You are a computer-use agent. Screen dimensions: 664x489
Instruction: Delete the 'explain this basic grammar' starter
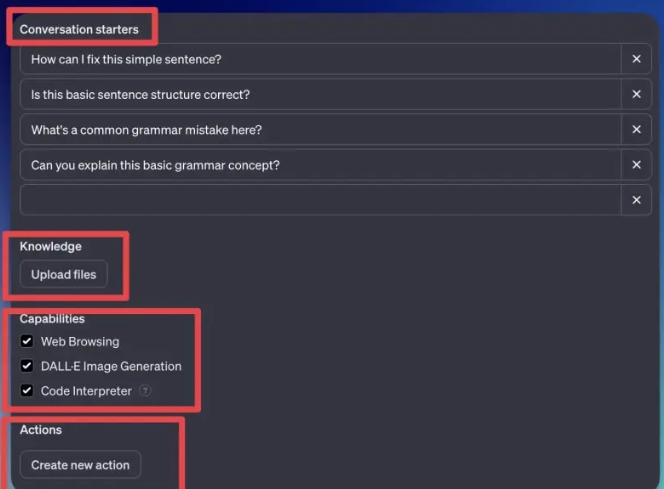636,165
